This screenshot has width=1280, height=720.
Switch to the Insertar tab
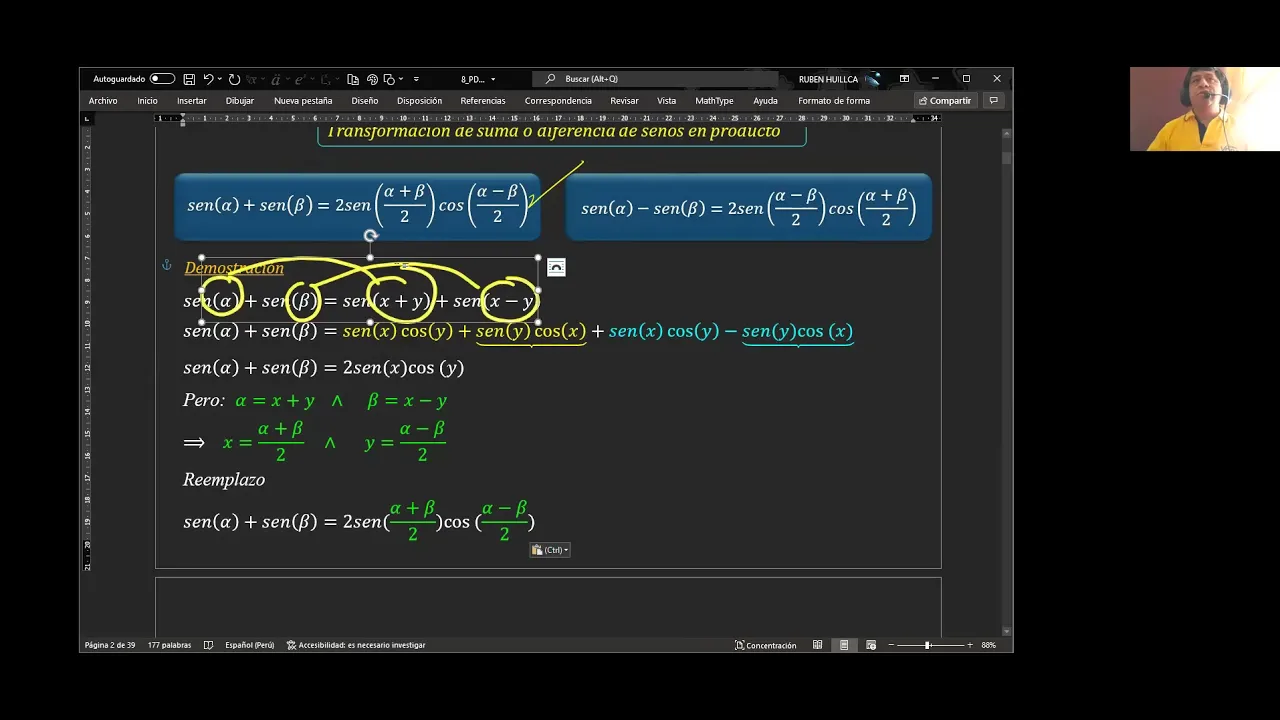(x=192, y=101)
